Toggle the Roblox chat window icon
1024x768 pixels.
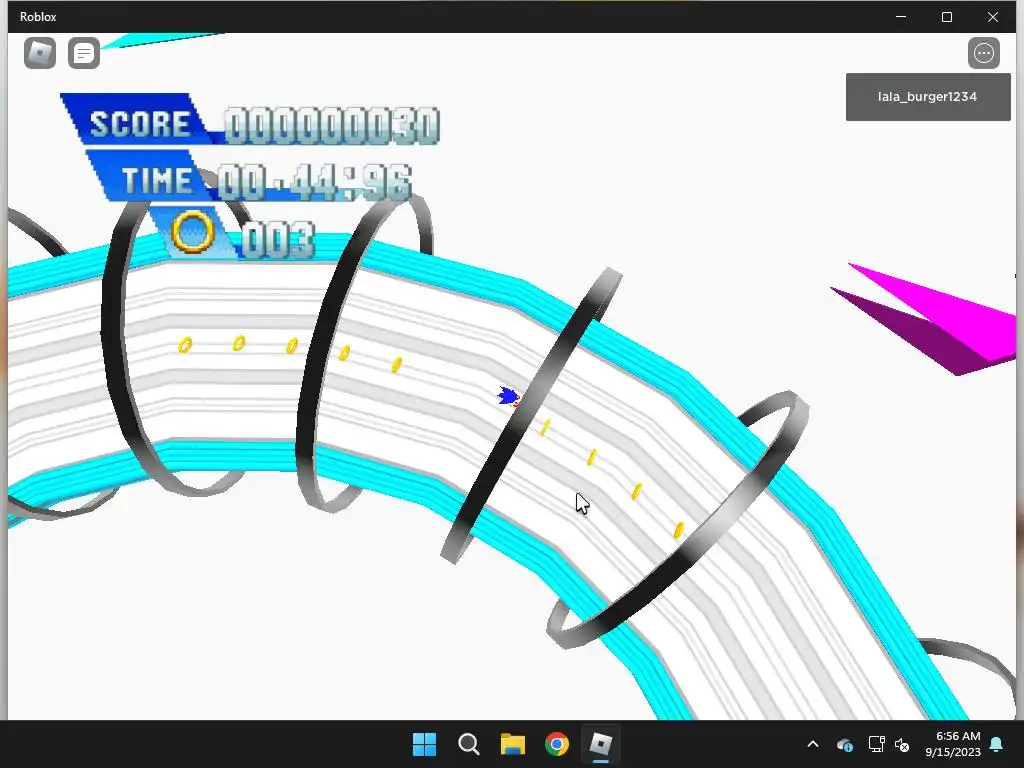pos(84,53)
